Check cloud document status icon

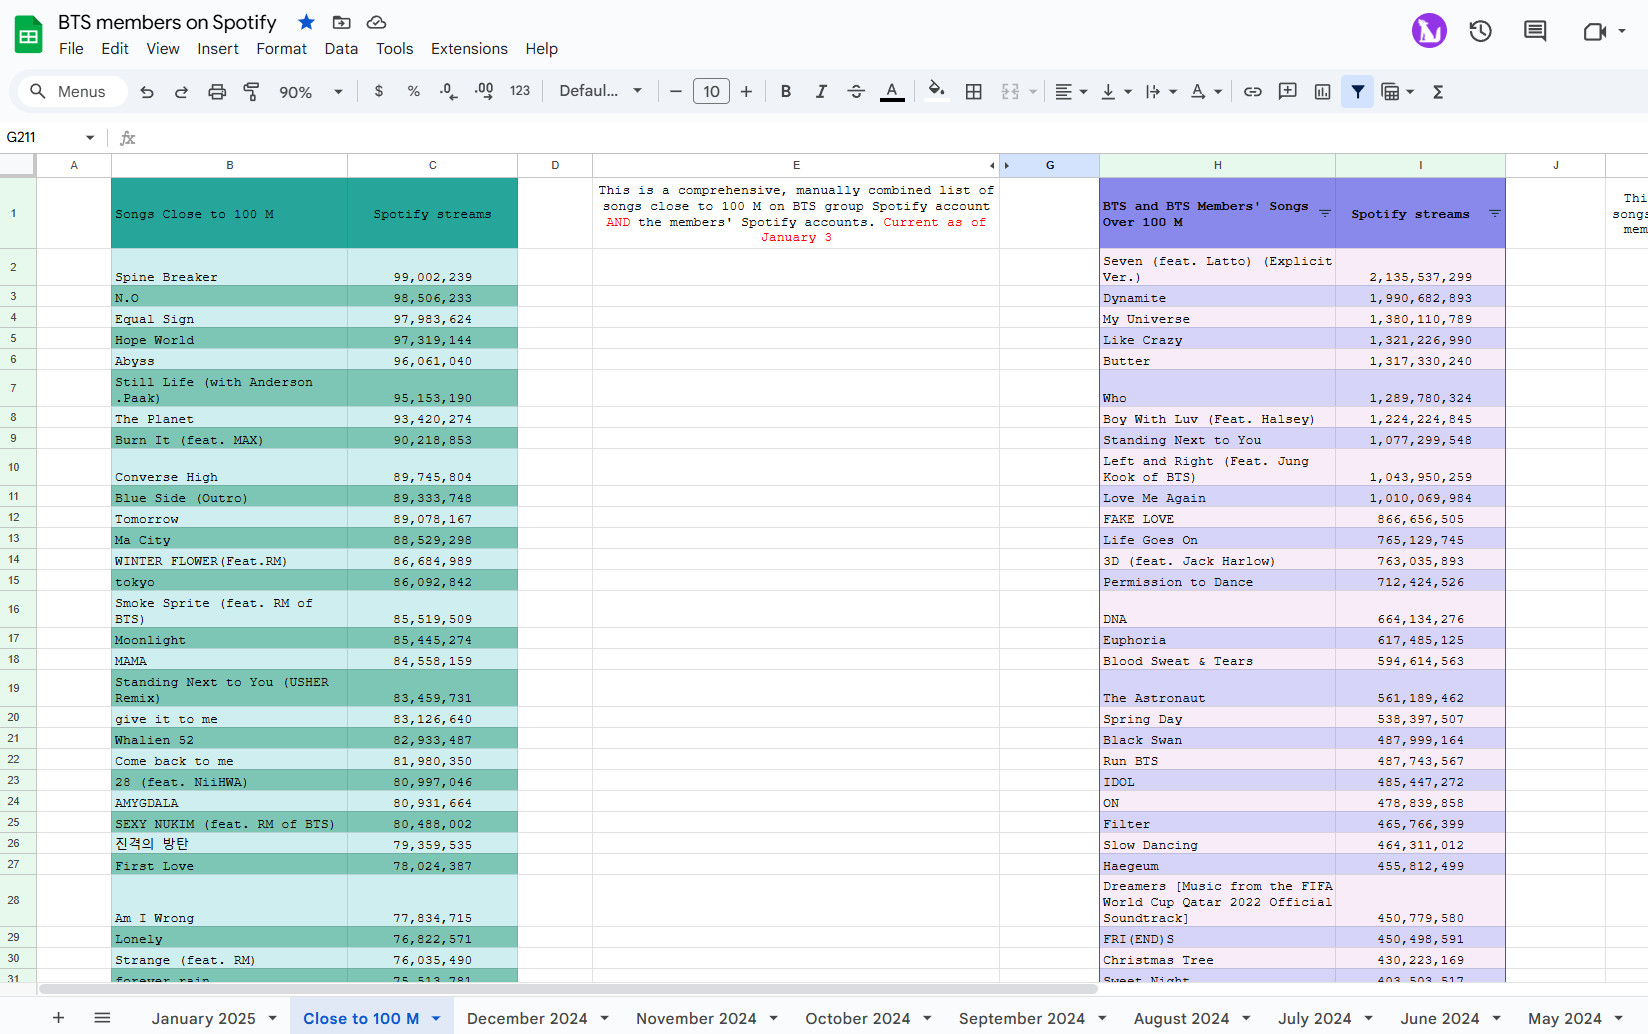click(x=376, y=22)
